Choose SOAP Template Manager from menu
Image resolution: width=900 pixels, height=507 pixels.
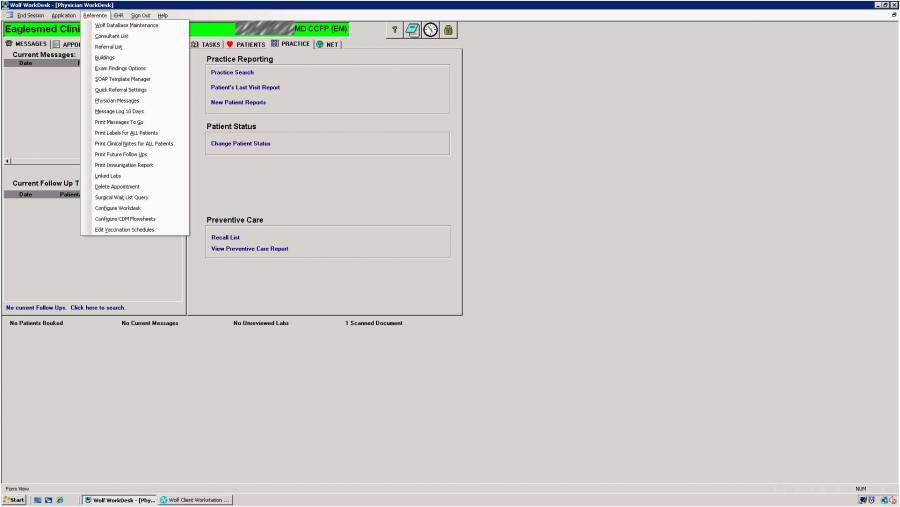122,79
